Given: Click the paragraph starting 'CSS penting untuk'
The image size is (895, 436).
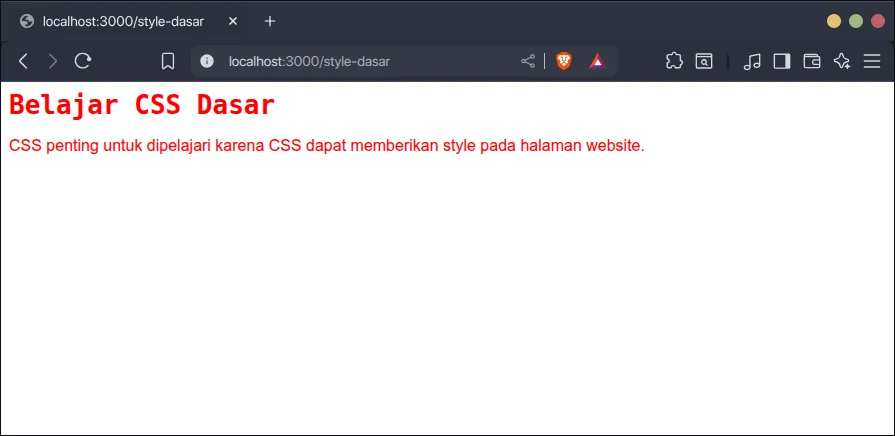Looking at the screenshot, I should [x=326, y=146].
